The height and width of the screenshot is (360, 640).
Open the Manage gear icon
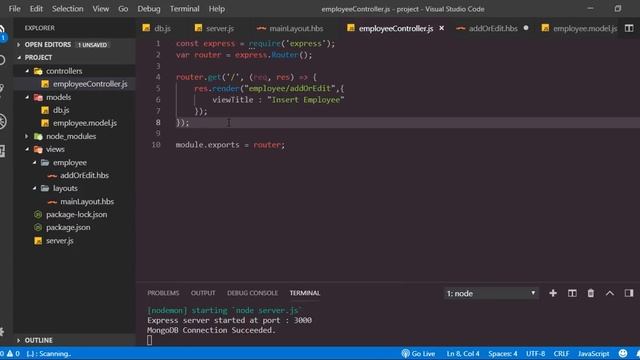click(2, 331)
